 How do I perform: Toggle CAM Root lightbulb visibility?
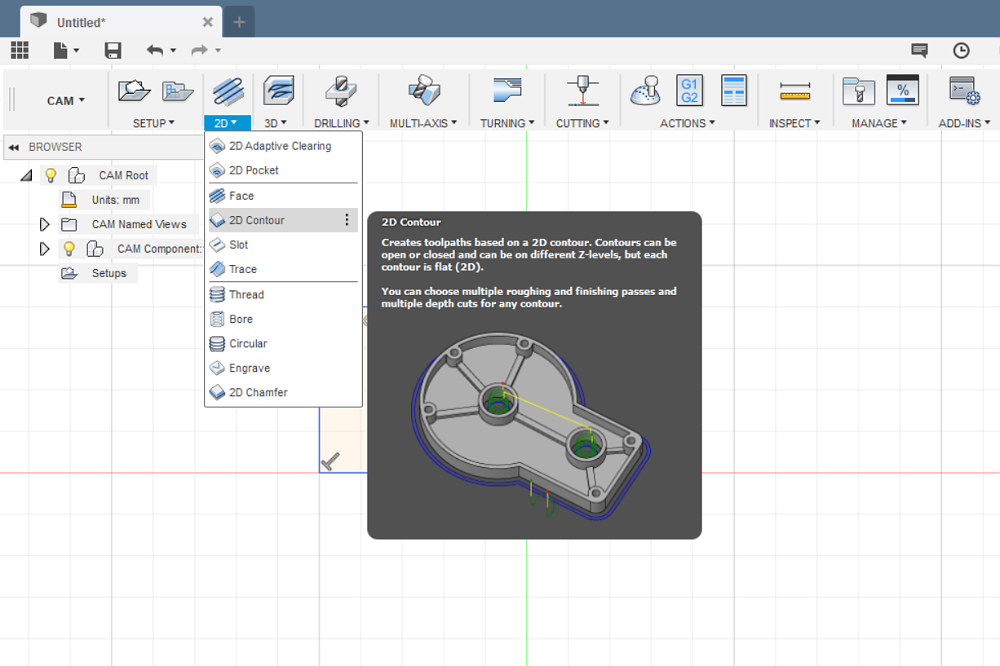coord(51,175)
